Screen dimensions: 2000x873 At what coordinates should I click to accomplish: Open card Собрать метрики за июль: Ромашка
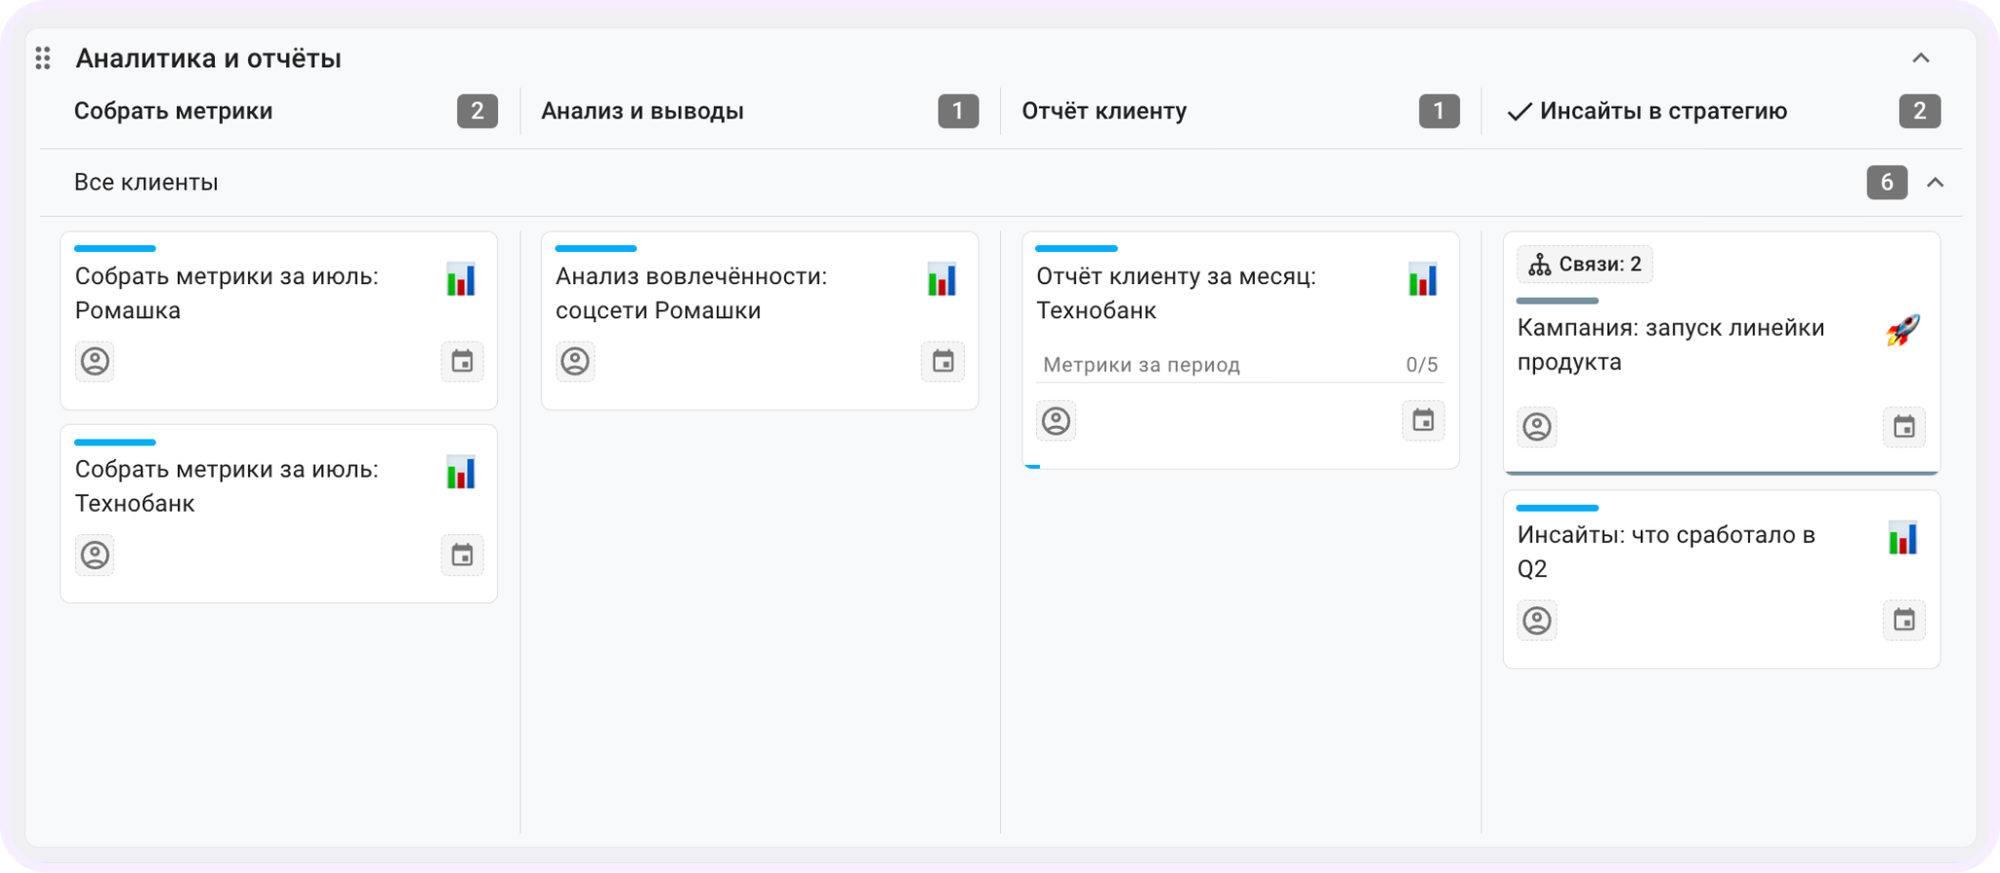point(279,321)
